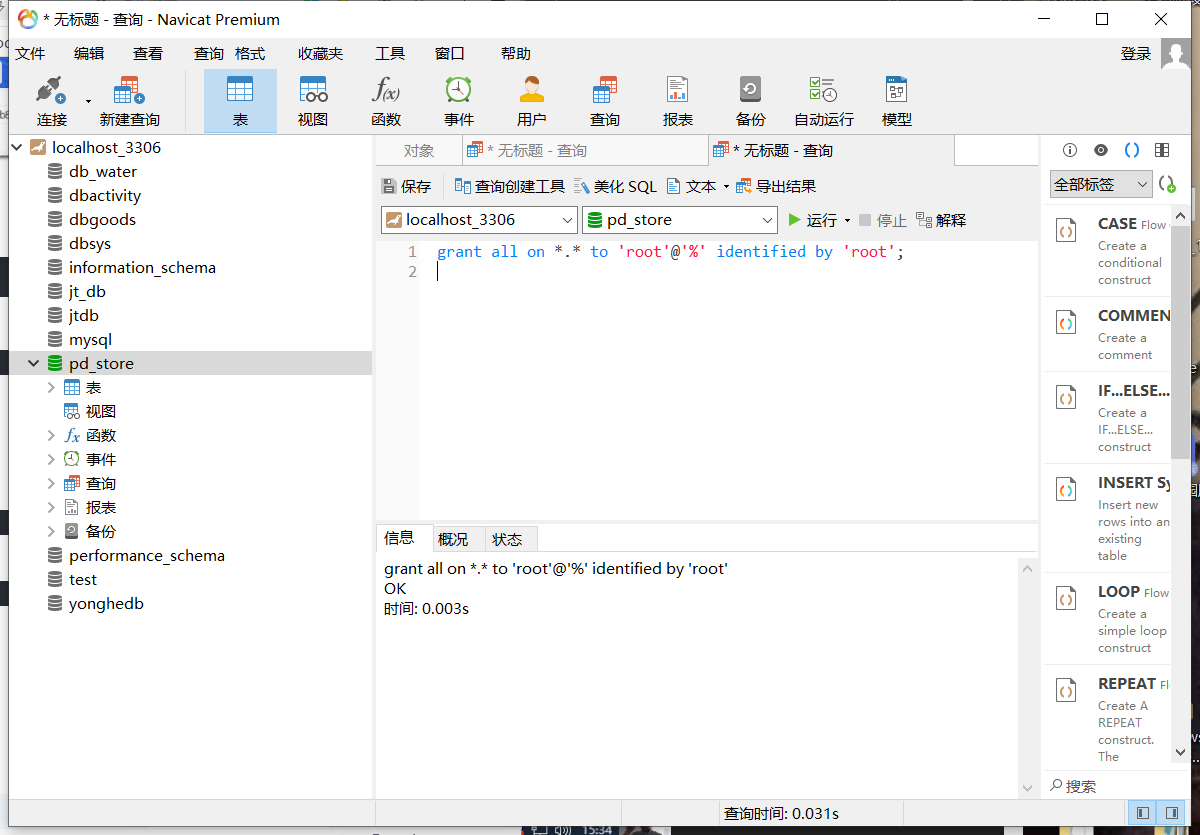
Task: Select the 用户 toolbar icon
Action: point(531,99)
